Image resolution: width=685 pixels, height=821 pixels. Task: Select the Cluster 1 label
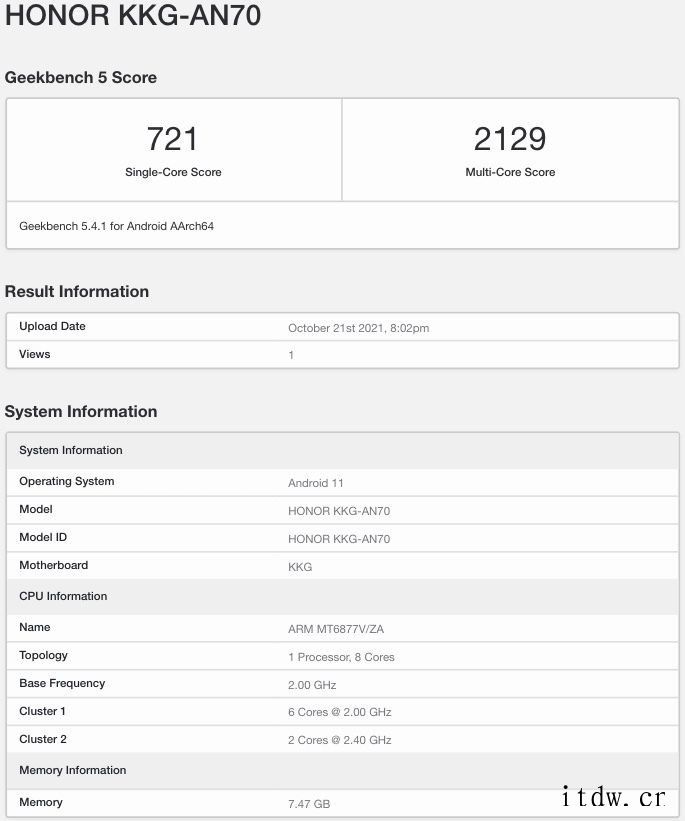42,711
